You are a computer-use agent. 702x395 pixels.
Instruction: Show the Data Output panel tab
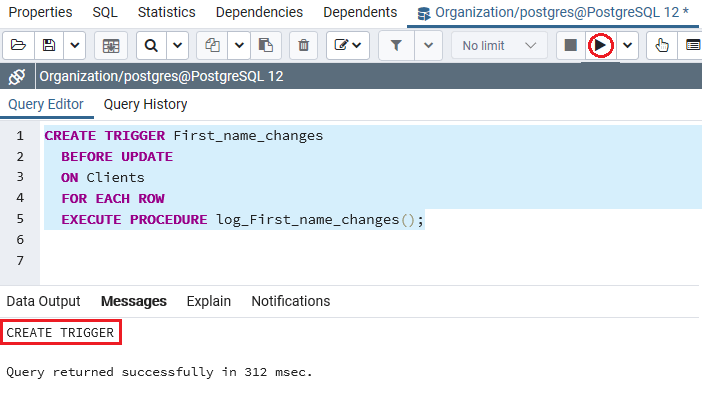43,301
